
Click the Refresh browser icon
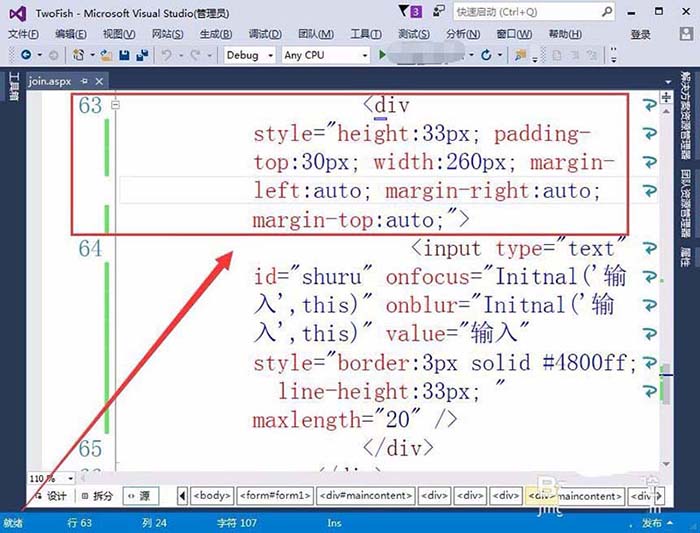(x=486, y=55)
